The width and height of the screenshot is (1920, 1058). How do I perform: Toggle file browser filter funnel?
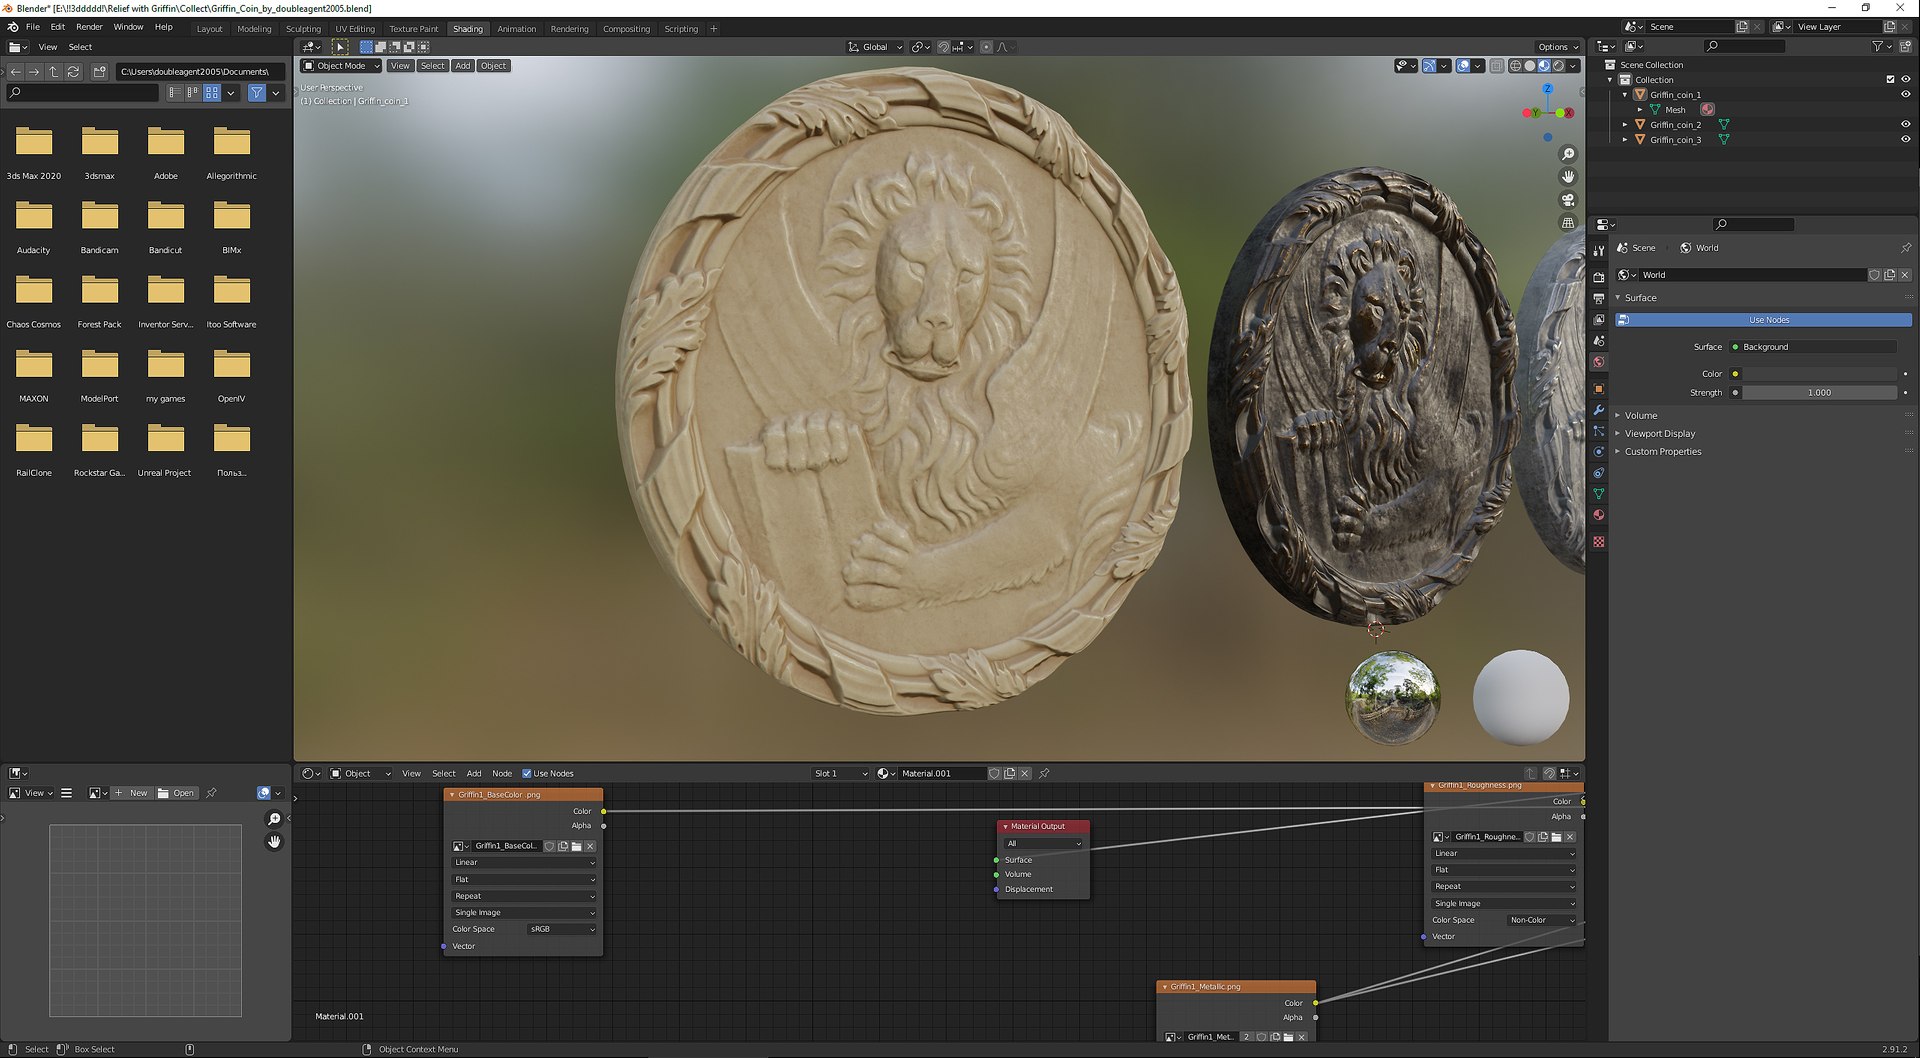[257, 93]
